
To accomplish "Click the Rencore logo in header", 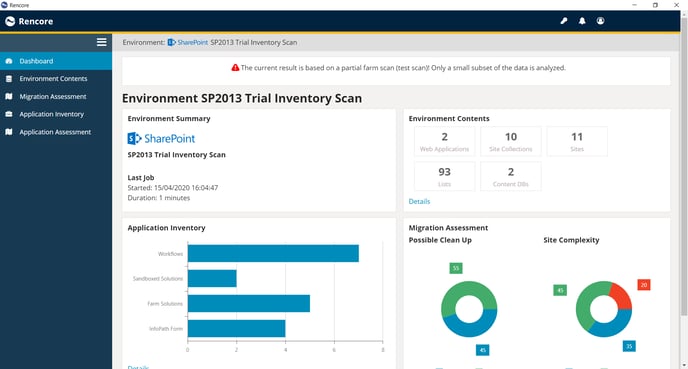I will coord(29,21).
